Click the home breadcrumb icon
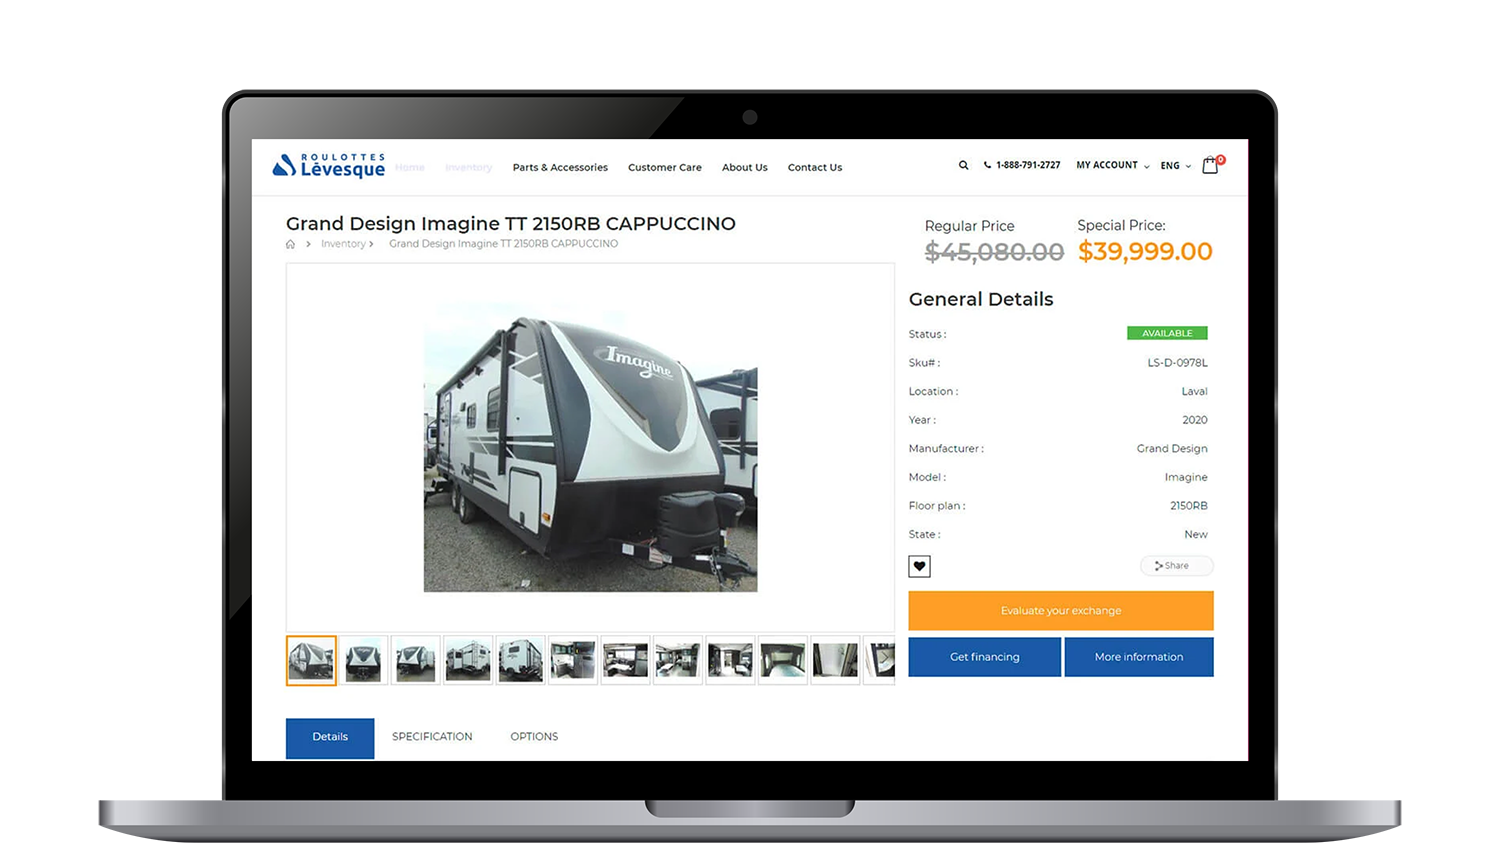 (290, 244)
